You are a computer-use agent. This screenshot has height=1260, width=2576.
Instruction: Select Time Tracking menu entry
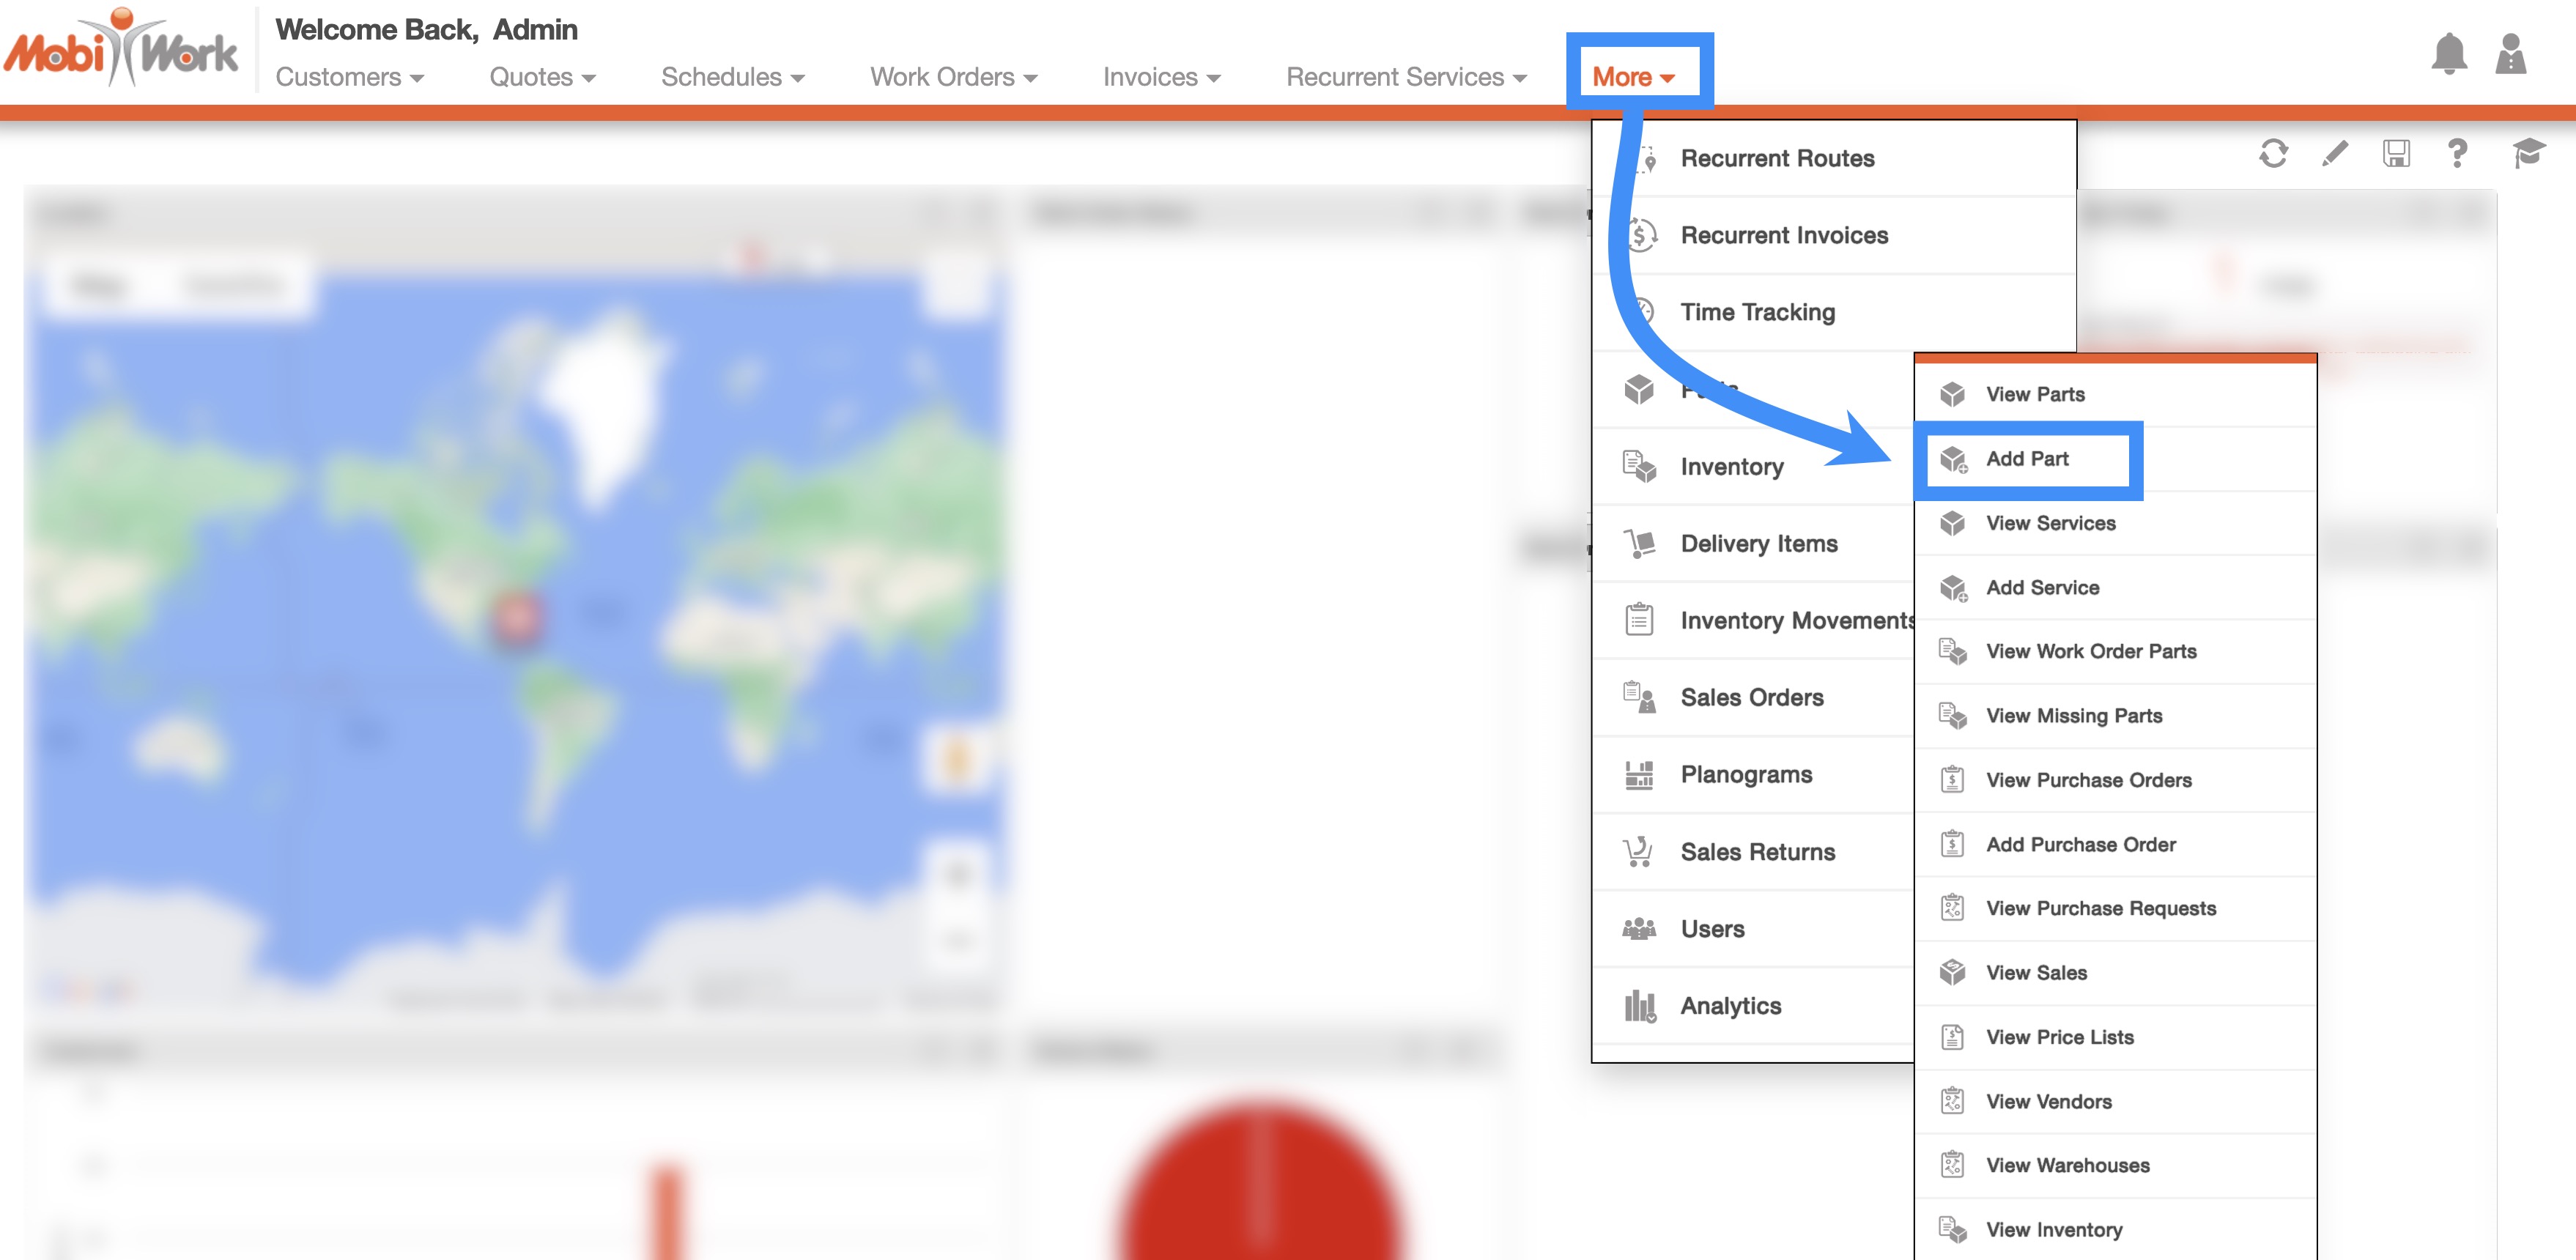pos(1757,312)
